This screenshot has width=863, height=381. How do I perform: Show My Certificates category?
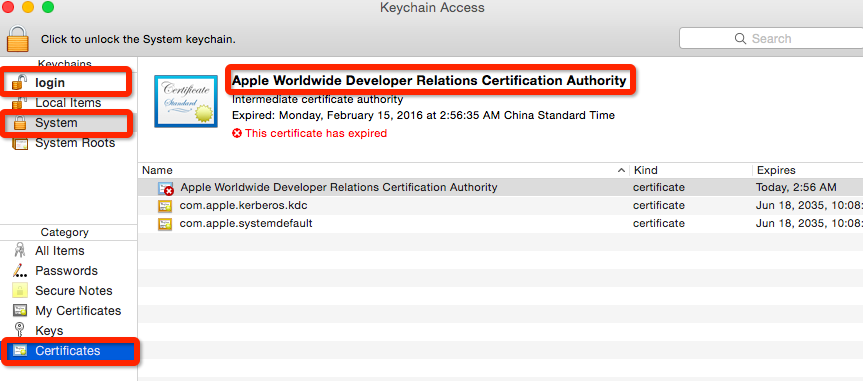point(78,311)
